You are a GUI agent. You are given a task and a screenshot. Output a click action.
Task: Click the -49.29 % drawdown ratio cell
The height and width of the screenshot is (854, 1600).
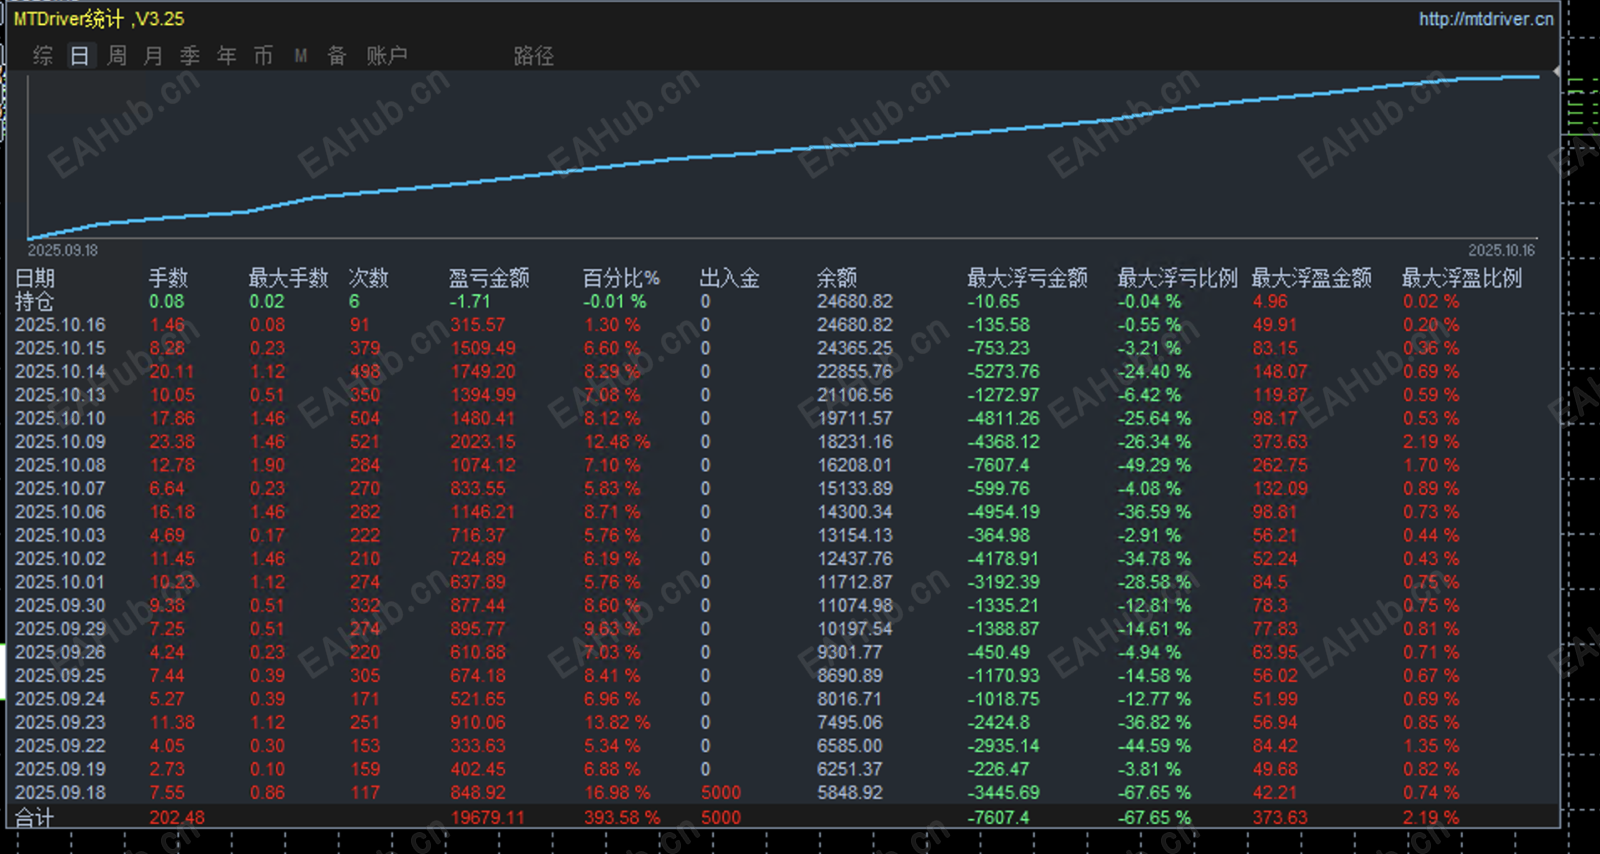(1154, 465)
